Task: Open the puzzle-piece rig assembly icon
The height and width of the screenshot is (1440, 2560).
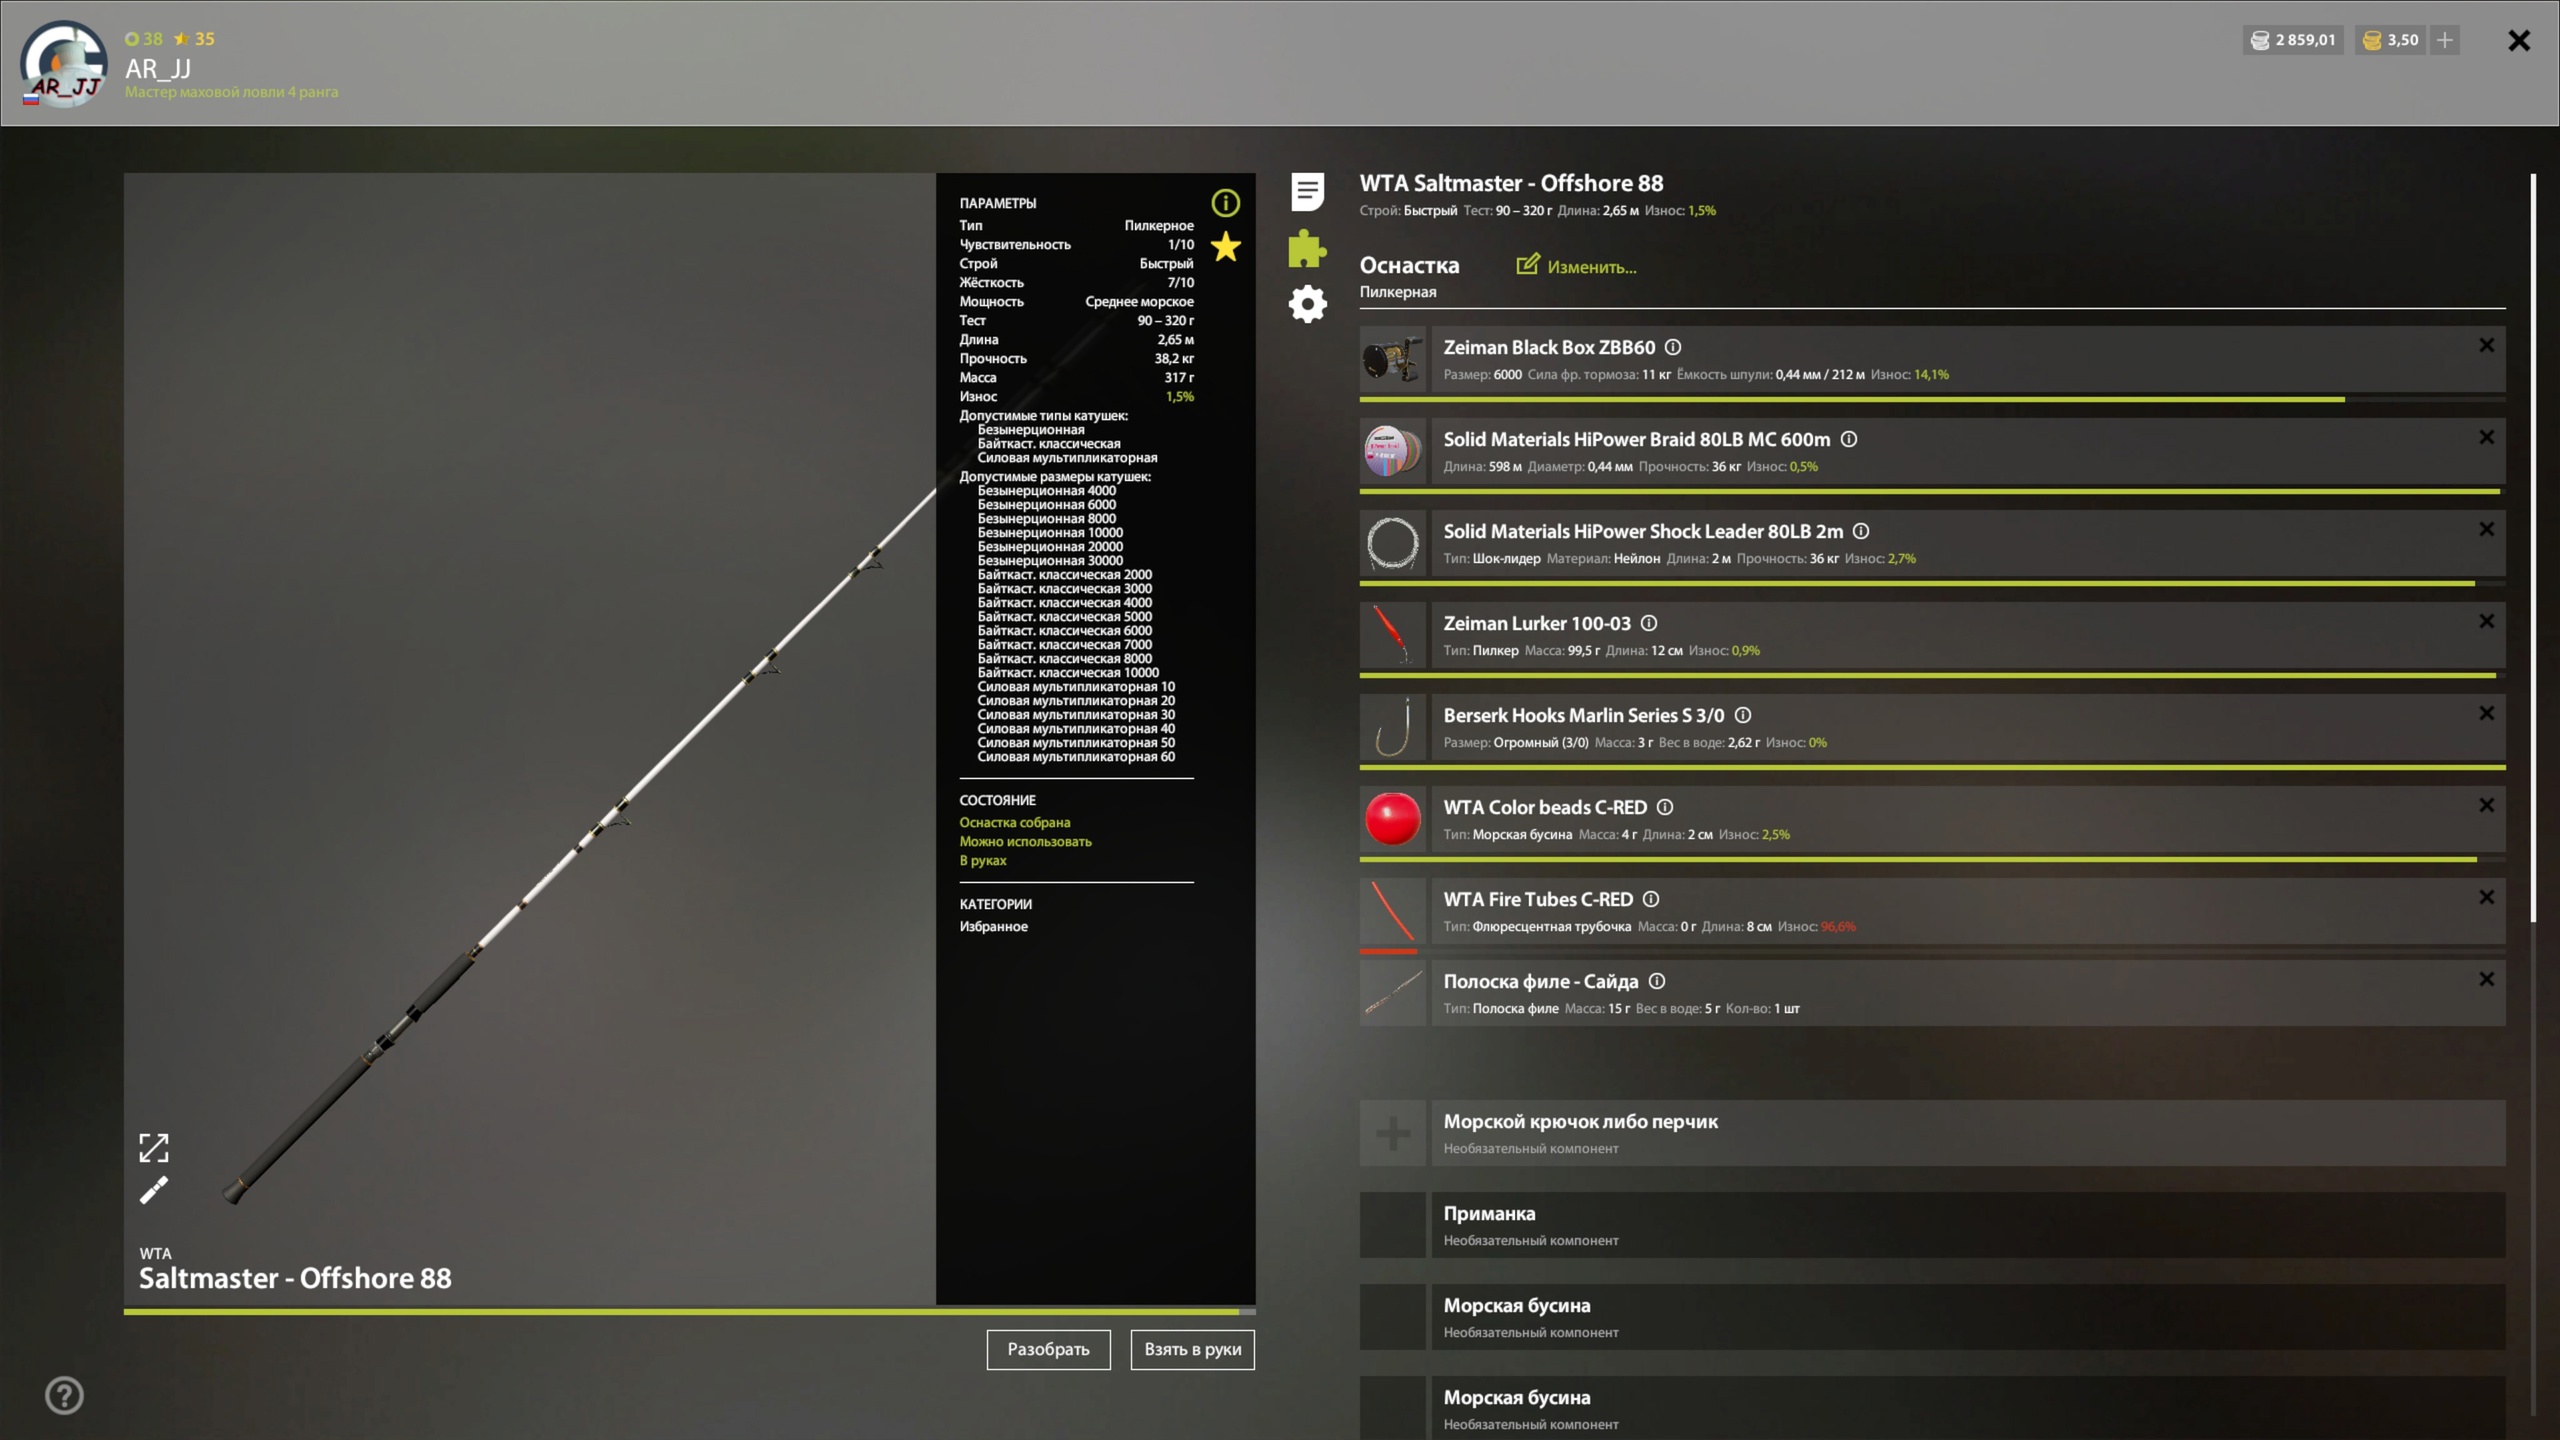Action: (1307, 248)
